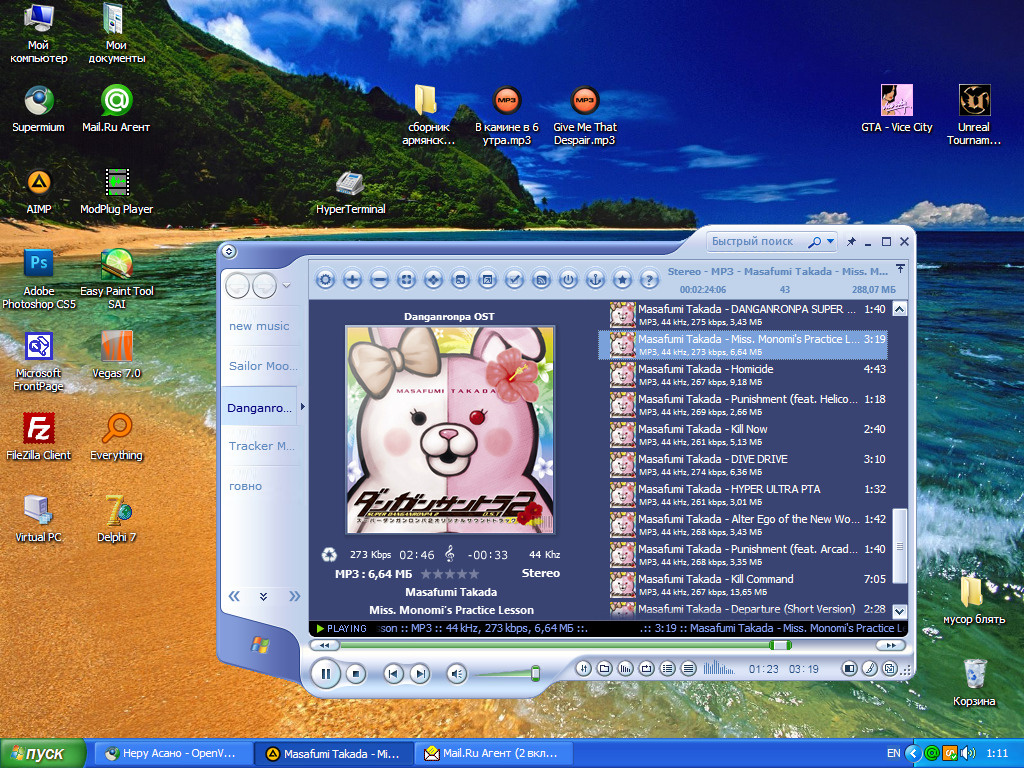Expand arrow next to Danganro... tab
This screenshot has width=1024, height=768.
click(x=302, y=406)
